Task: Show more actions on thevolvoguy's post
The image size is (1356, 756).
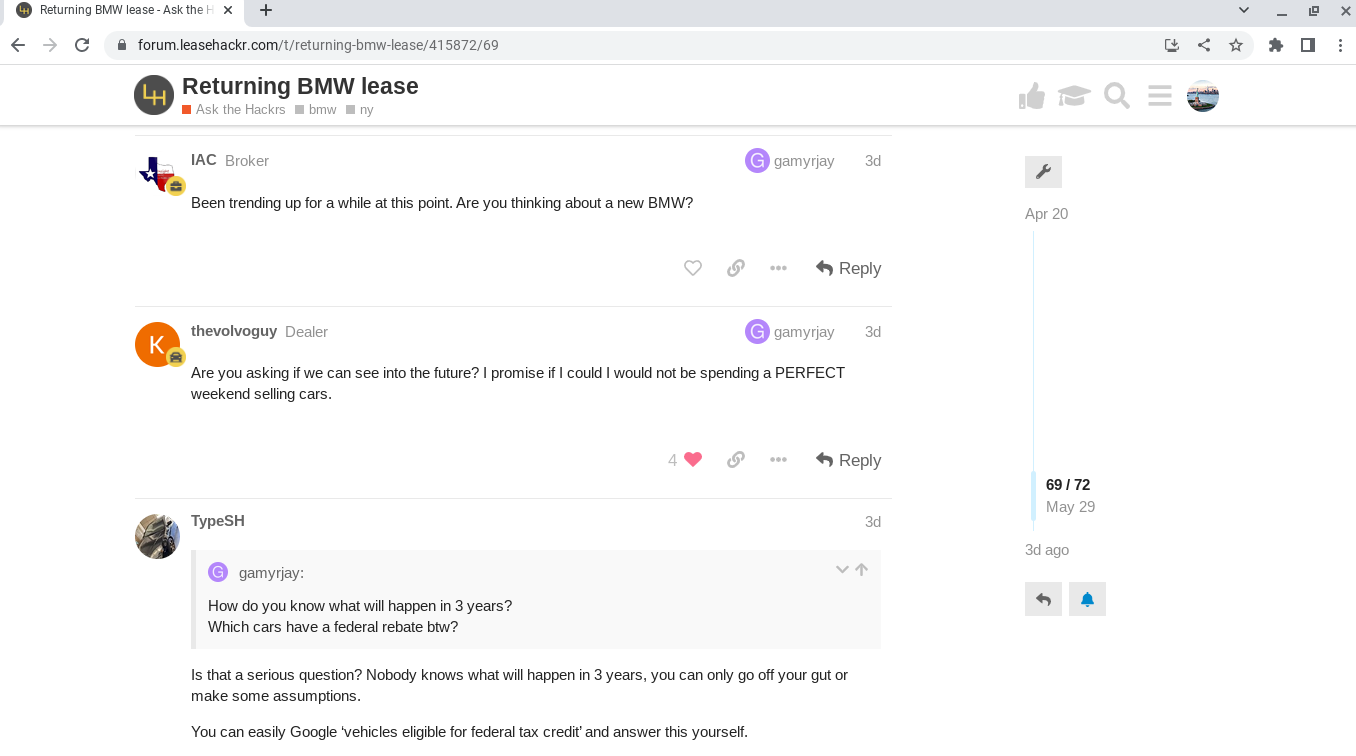Action: (x=779, y=460)
